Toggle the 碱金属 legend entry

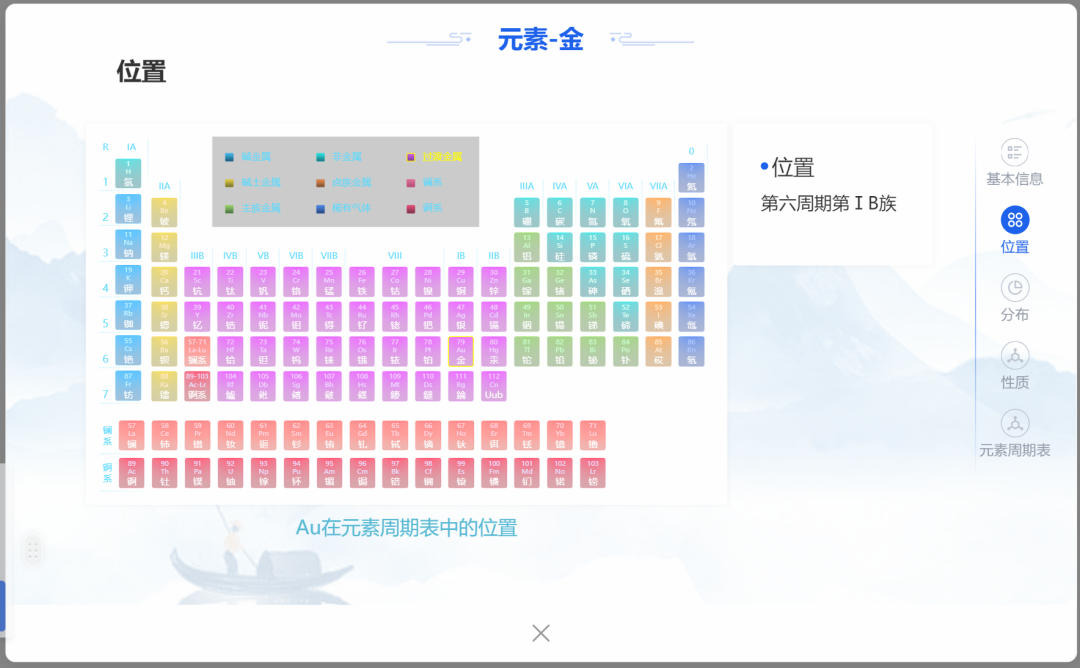pyautogui.click(x=229, y=157)
